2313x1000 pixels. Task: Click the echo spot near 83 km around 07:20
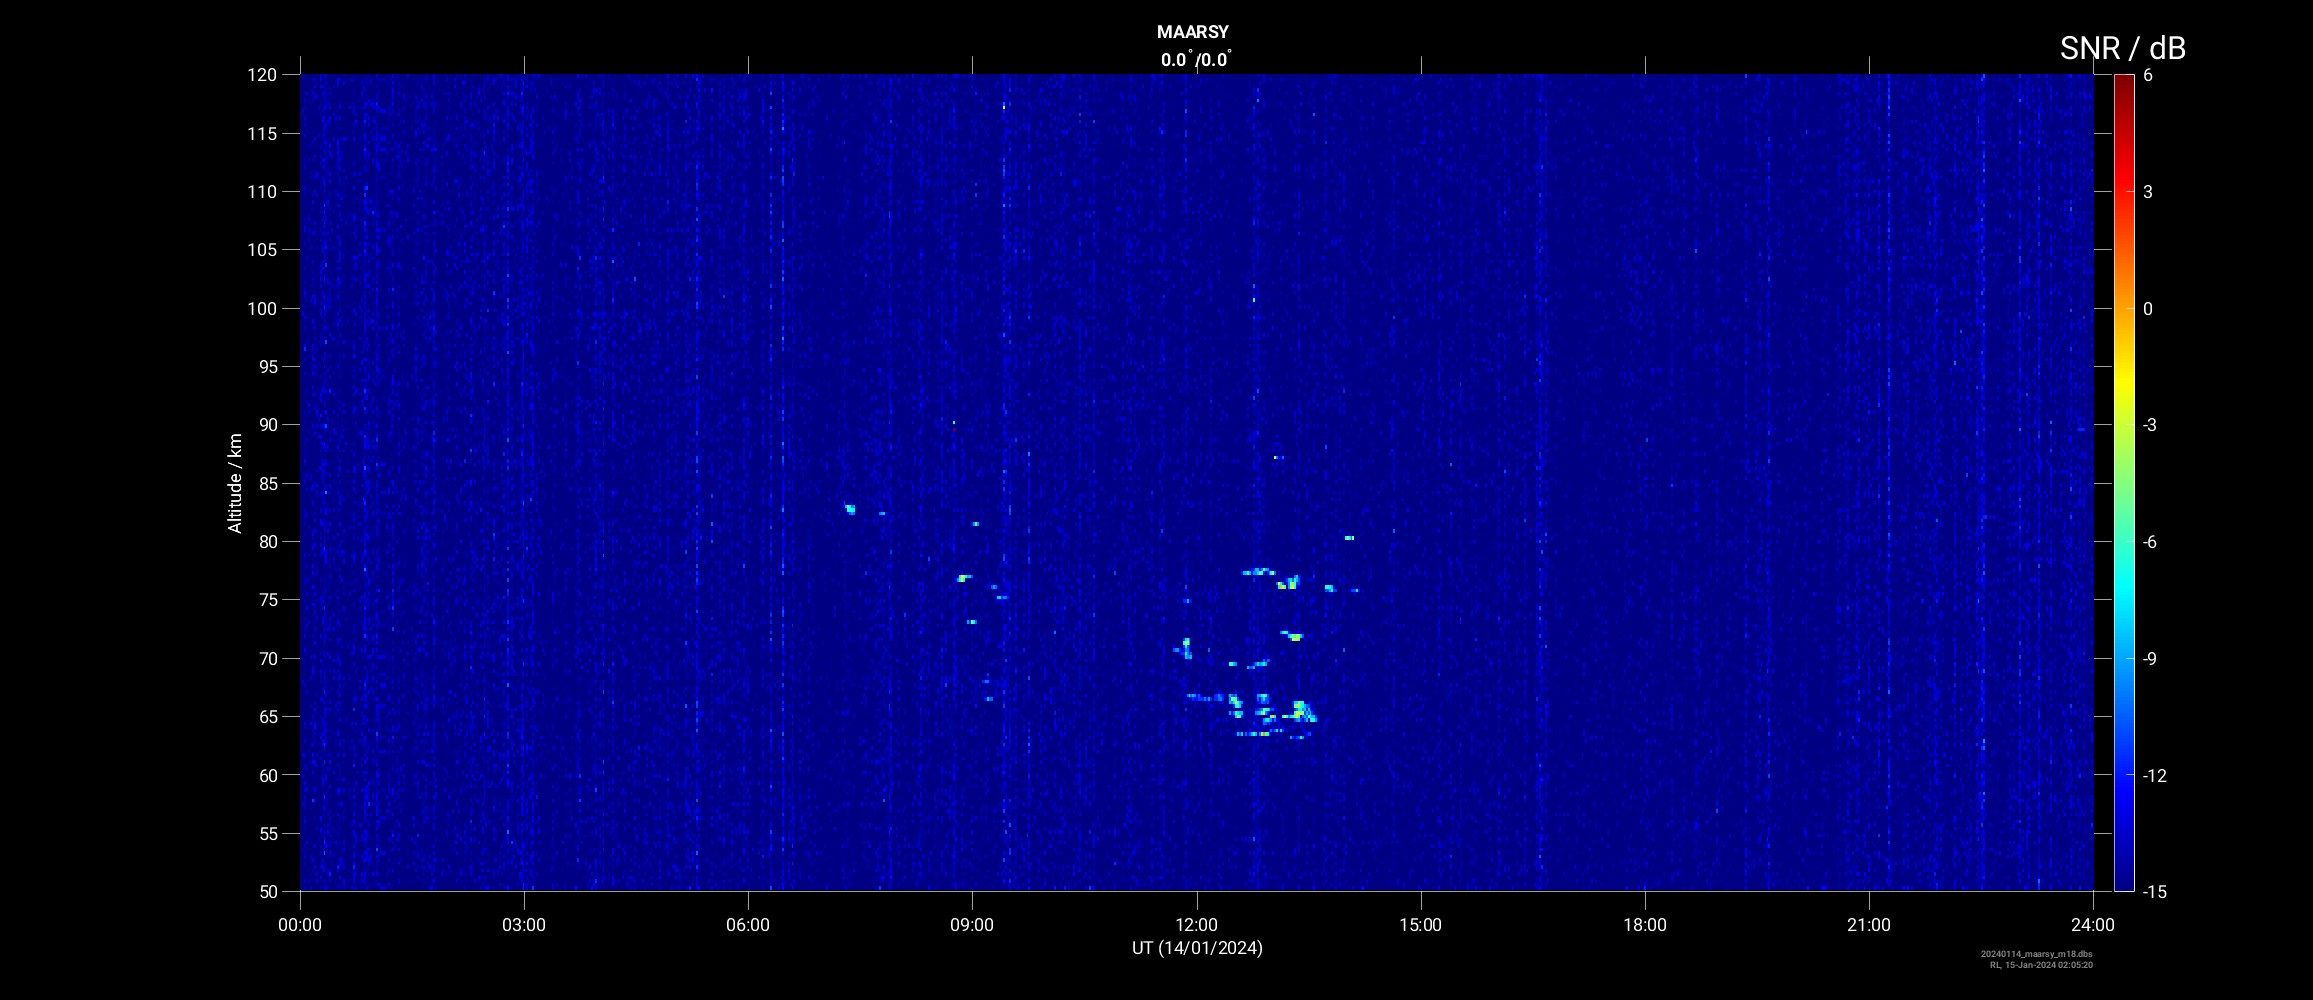(850, 509)
